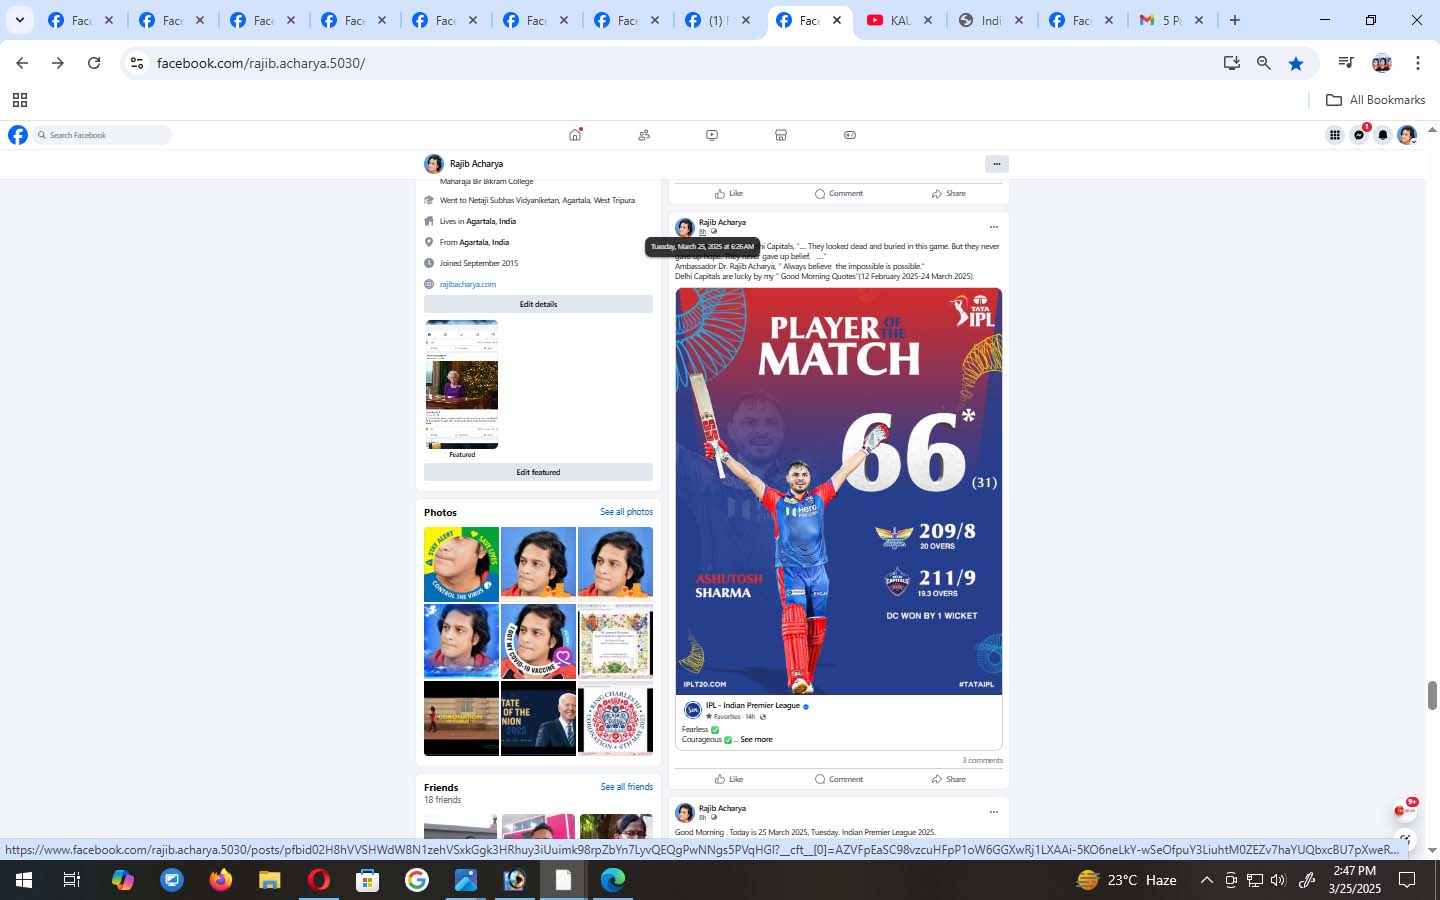Image resolution: width=1440 pixels, height=900 pixels.
Task: Open the Featured collection thumbnail
Action: (461, 385)
